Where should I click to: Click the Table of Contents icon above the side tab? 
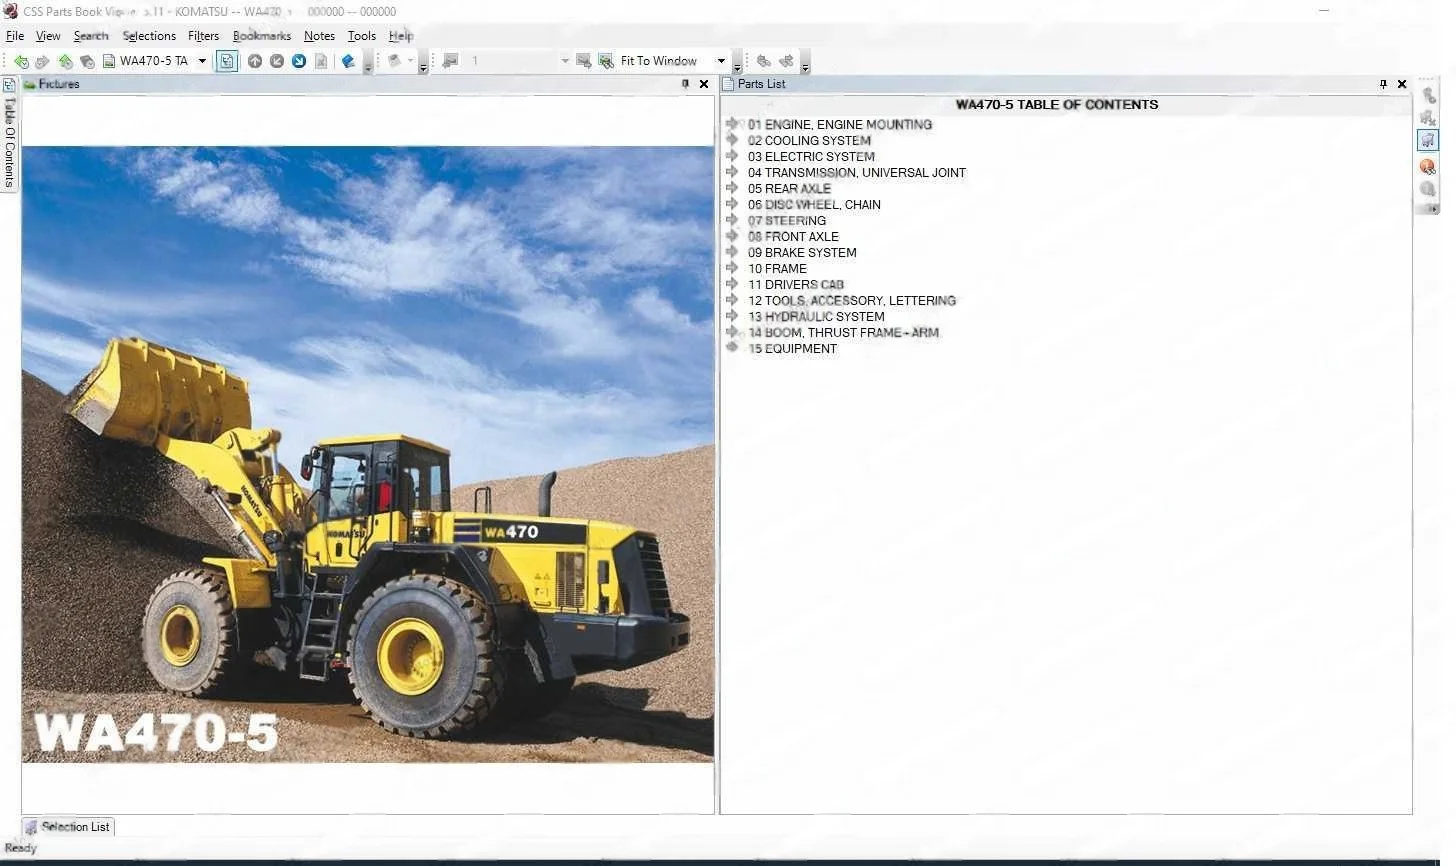[9, 85]
